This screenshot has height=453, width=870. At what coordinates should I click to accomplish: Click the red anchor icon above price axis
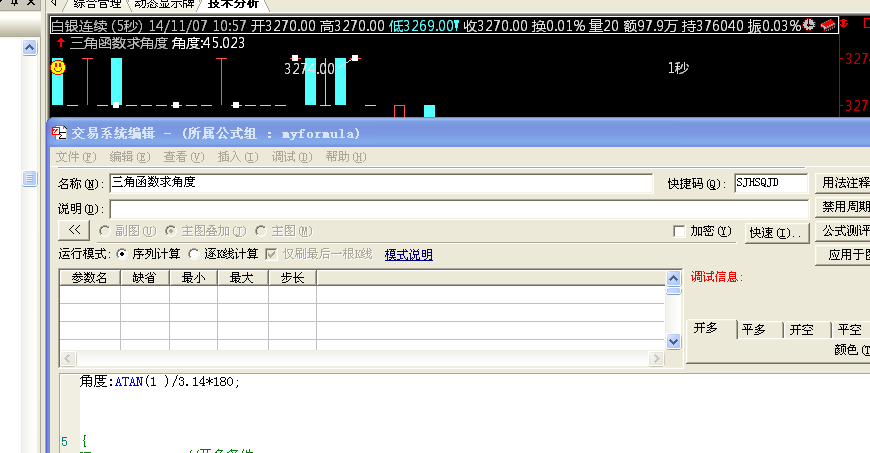[844, 23]
